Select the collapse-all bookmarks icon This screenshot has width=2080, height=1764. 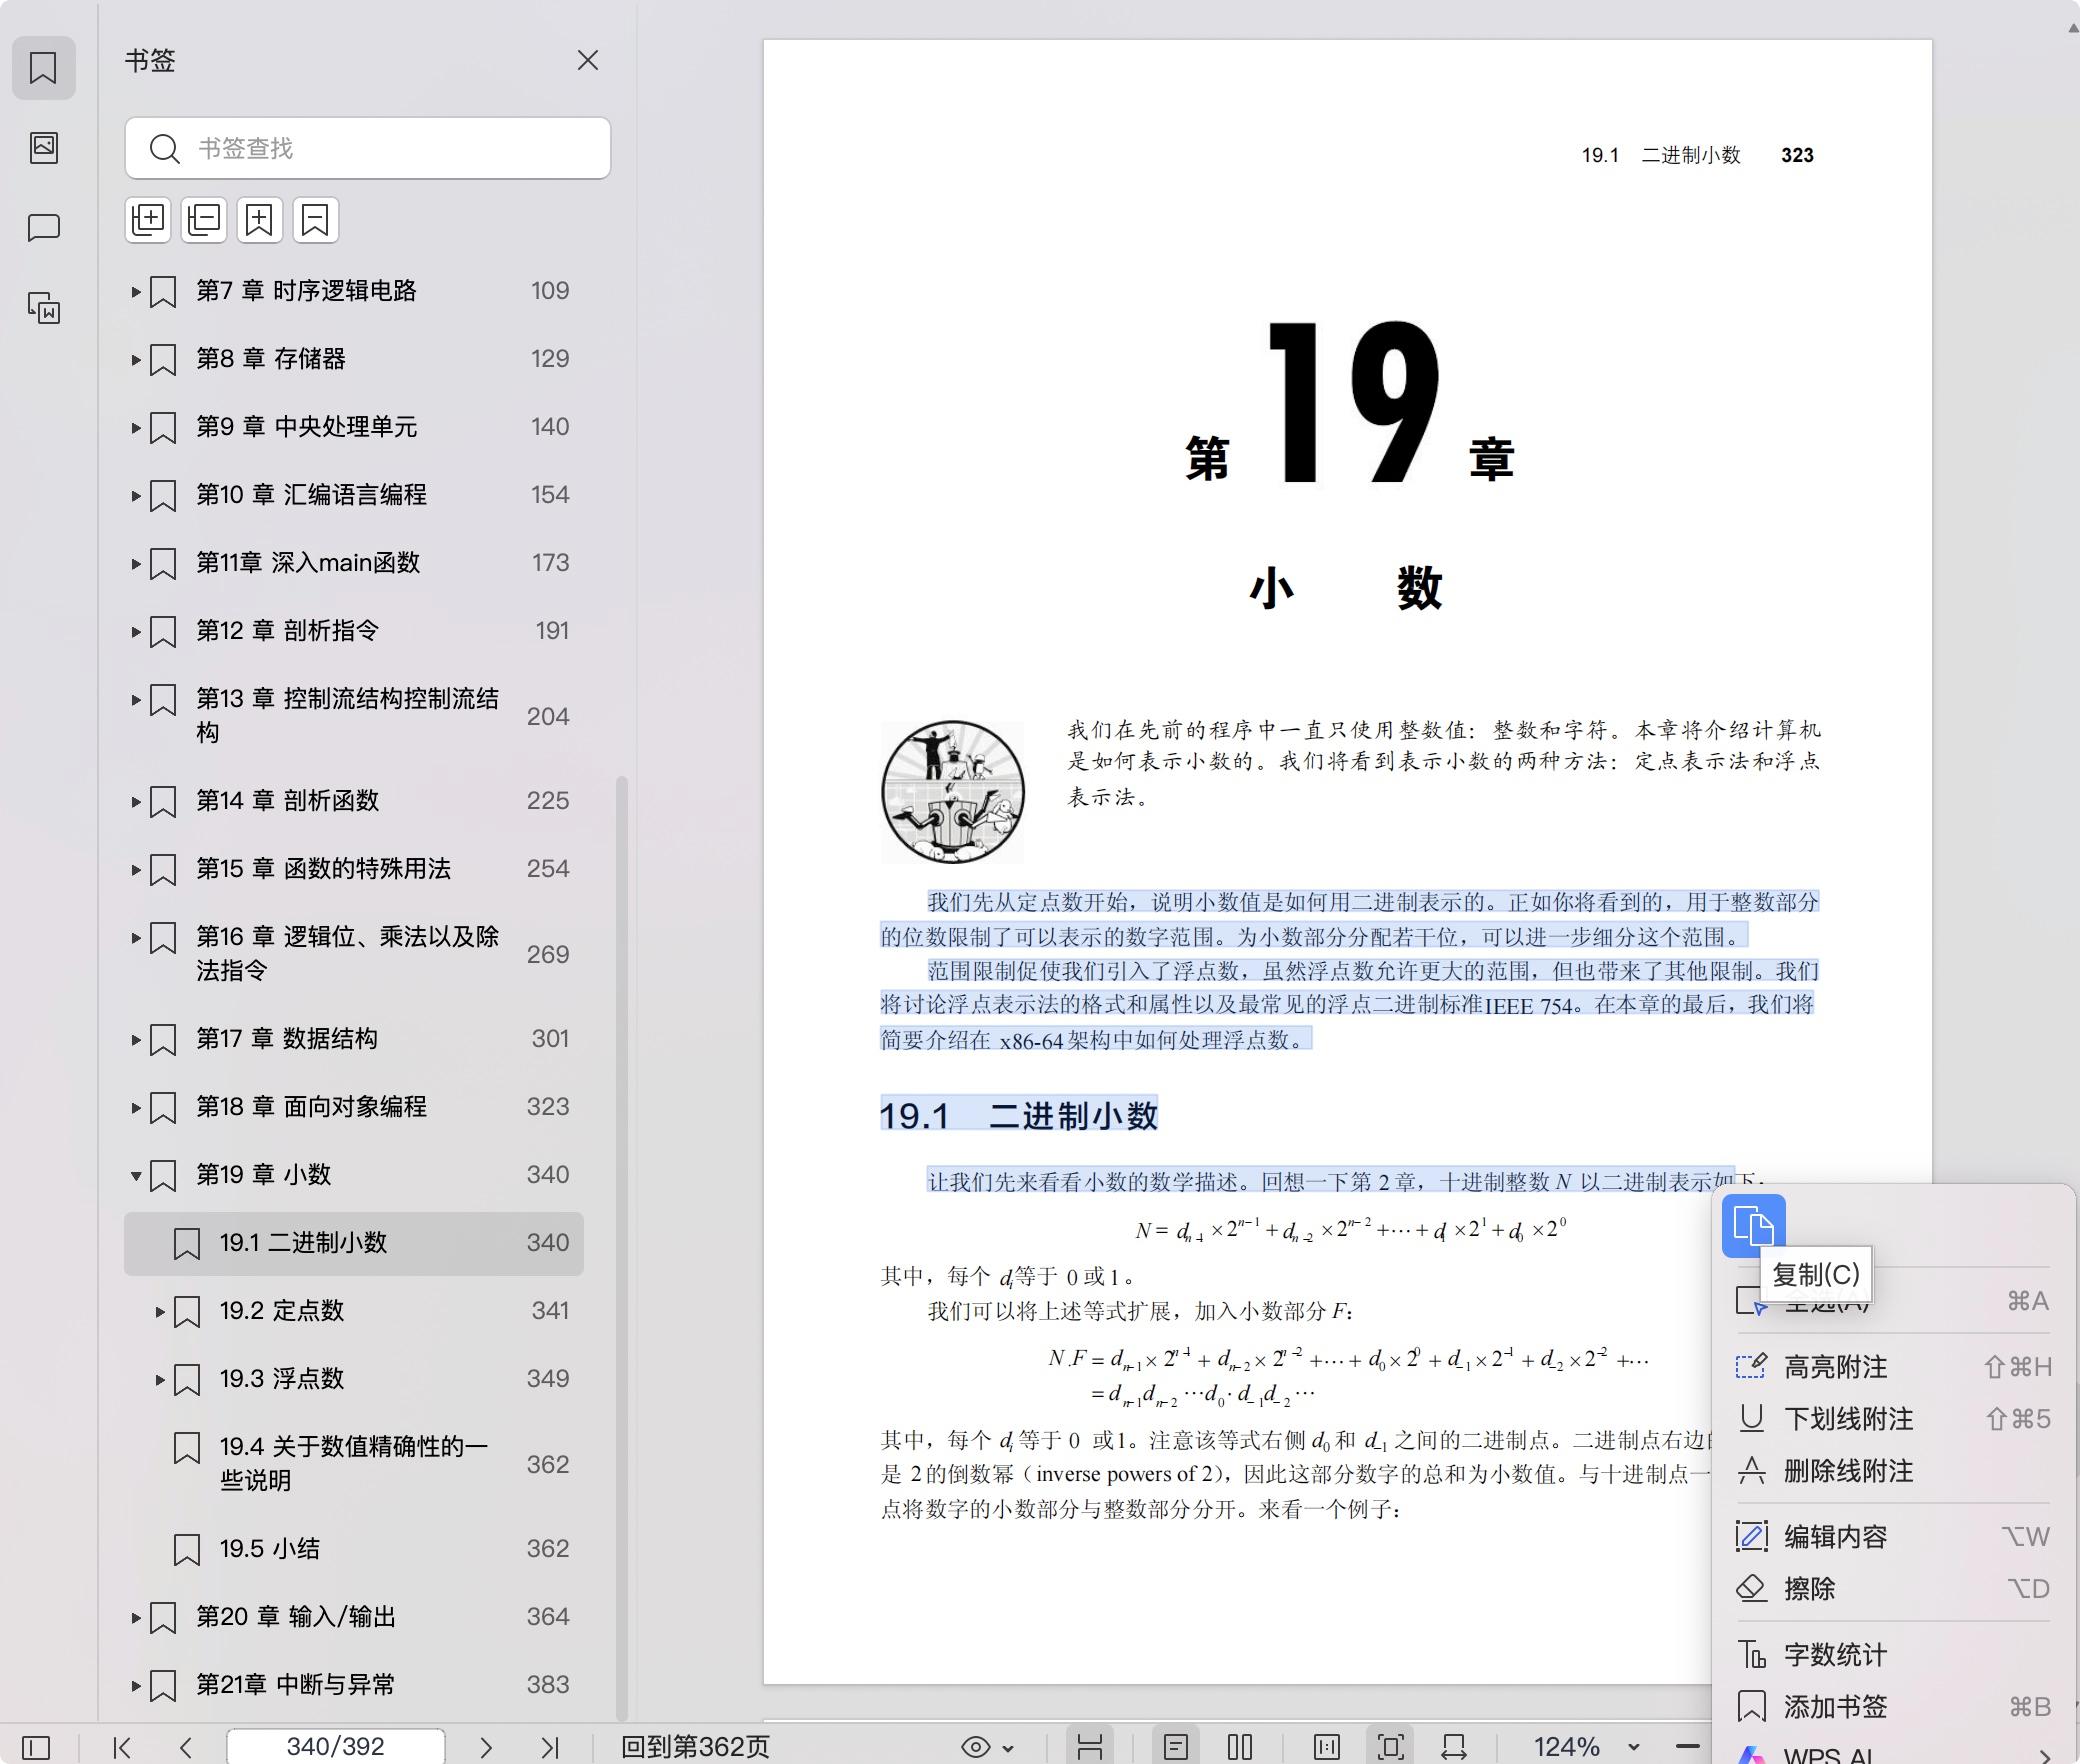pos(203,220)
